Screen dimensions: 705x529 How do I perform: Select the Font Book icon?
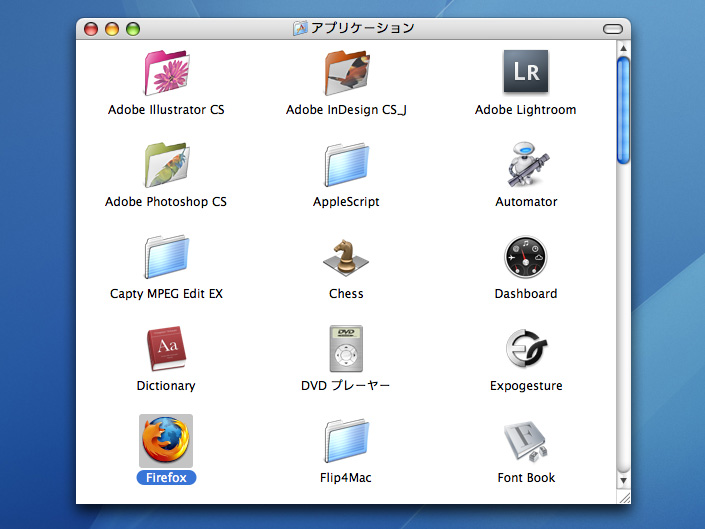pyautogui.click(x=526, y=441)
